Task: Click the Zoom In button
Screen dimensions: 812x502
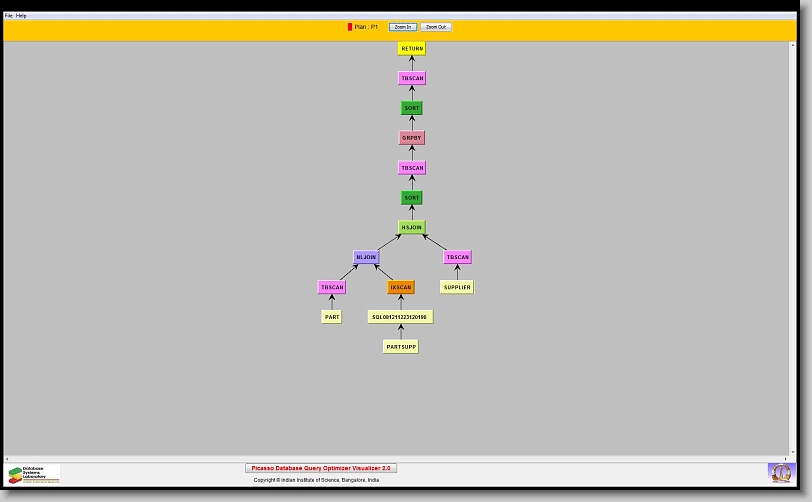Action: 403,27
